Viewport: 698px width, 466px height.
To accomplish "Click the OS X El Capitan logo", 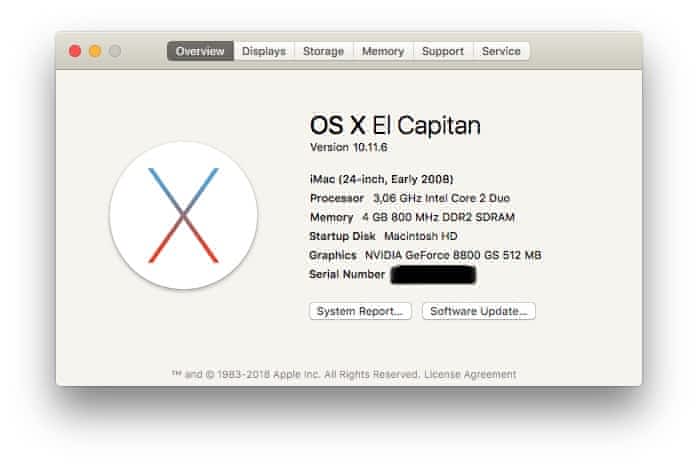I will coord(183,215).
